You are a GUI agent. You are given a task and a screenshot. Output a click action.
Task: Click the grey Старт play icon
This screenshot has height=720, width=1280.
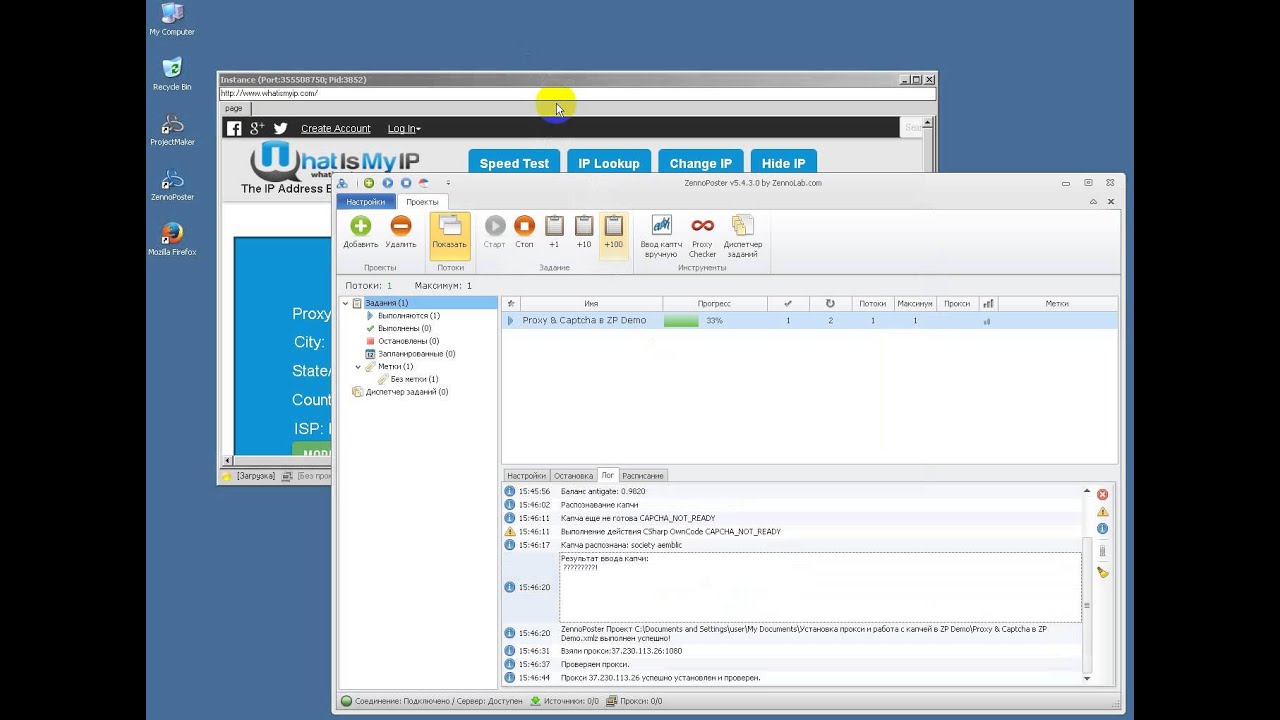tap(495, 226)
